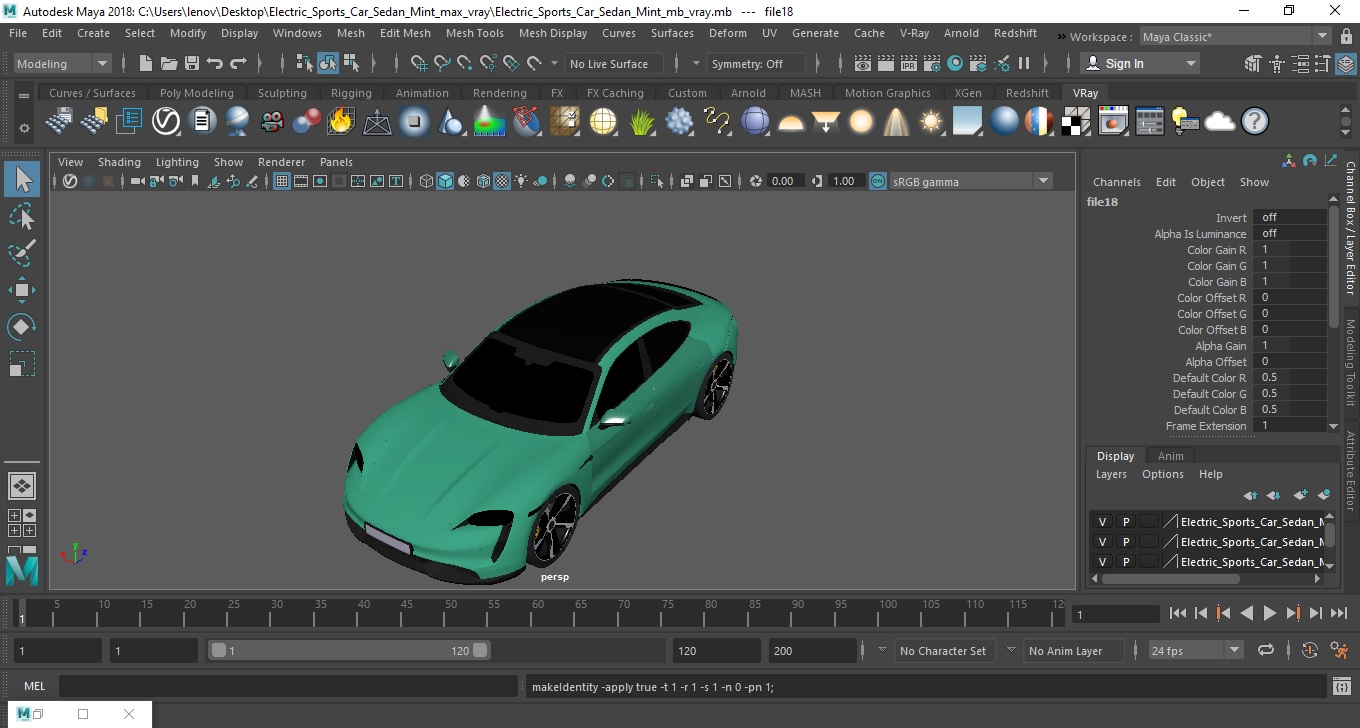This screenshot has width=1360, height=728.
Task: Expand the sRGB gamma view transform dropdown
Action: pyautogui.click(x=1043, y=181)
